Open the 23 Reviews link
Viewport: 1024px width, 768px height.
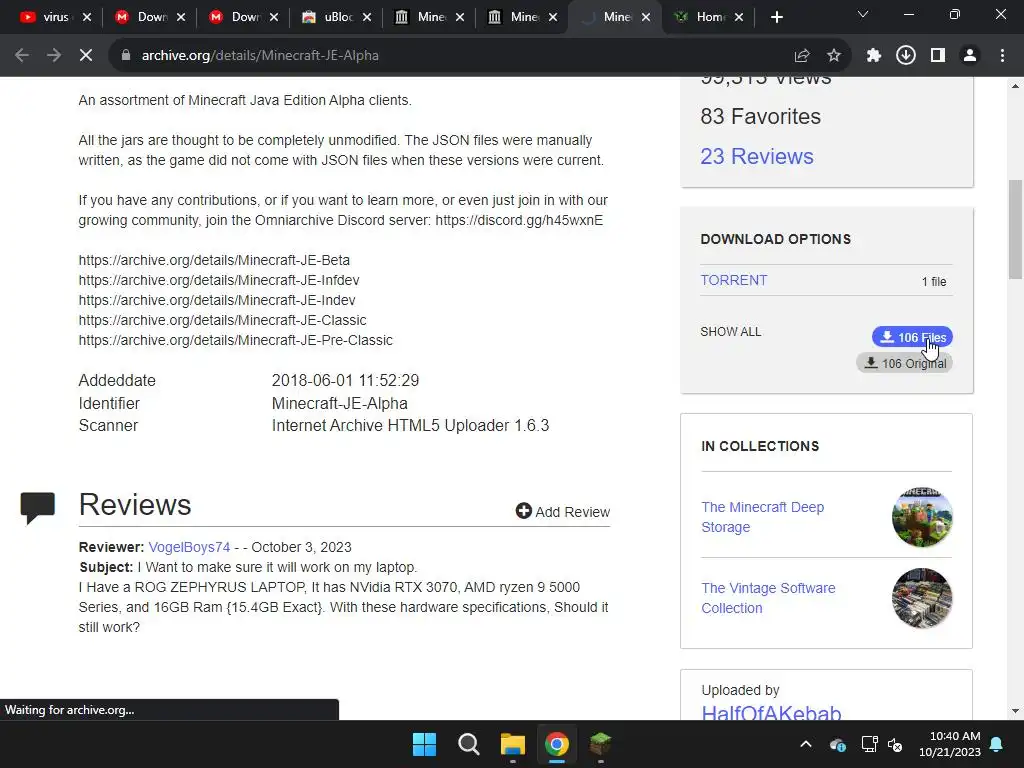(757, 156)
